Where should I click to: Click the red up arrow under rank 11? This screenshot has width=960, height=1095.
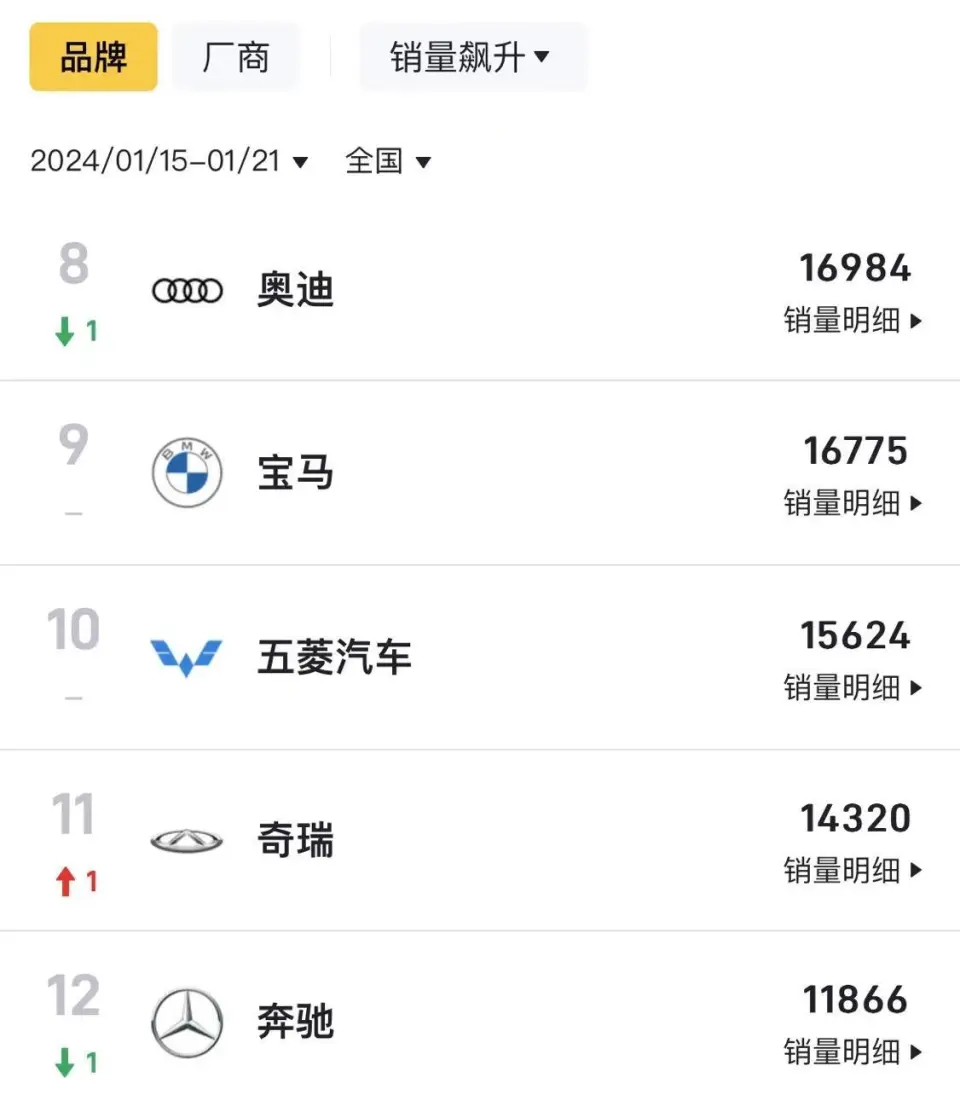click(x=66, y=881)
